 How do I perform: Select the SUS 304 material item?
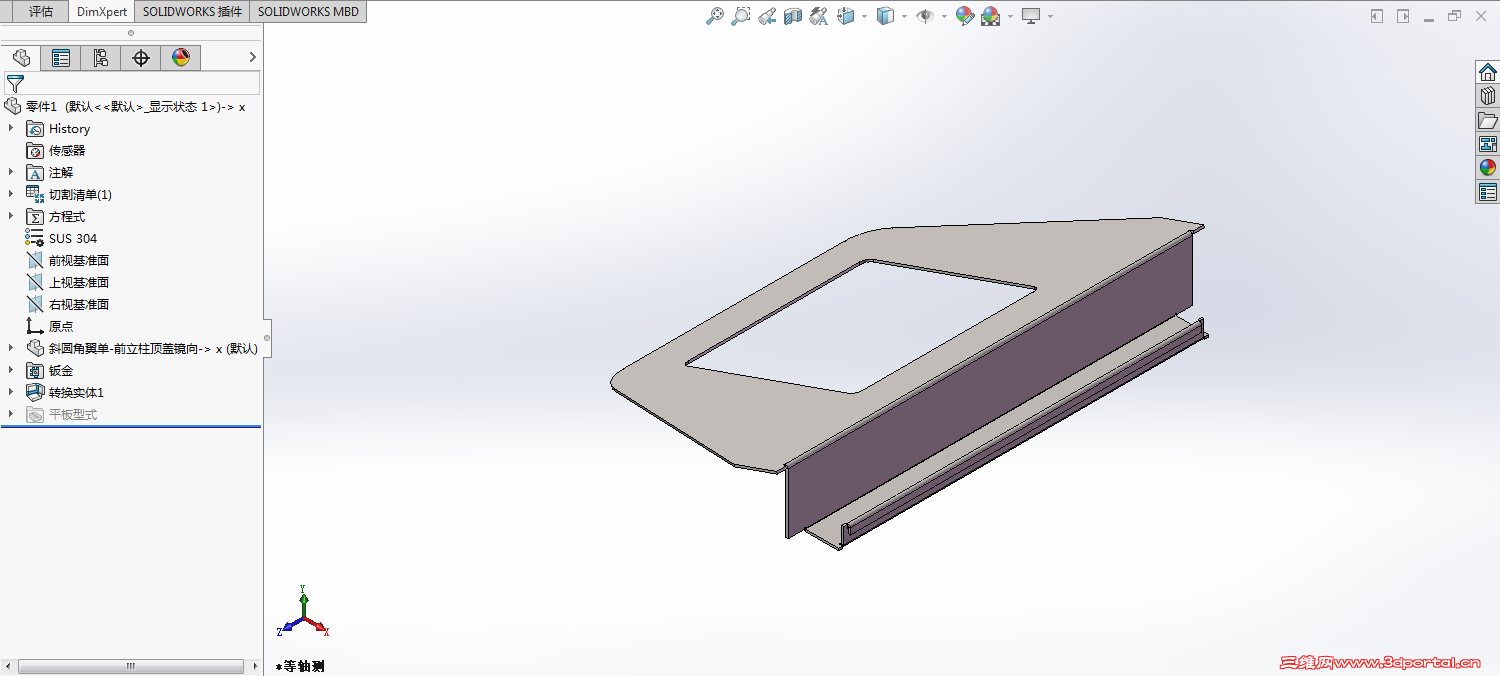click(62, 238)
